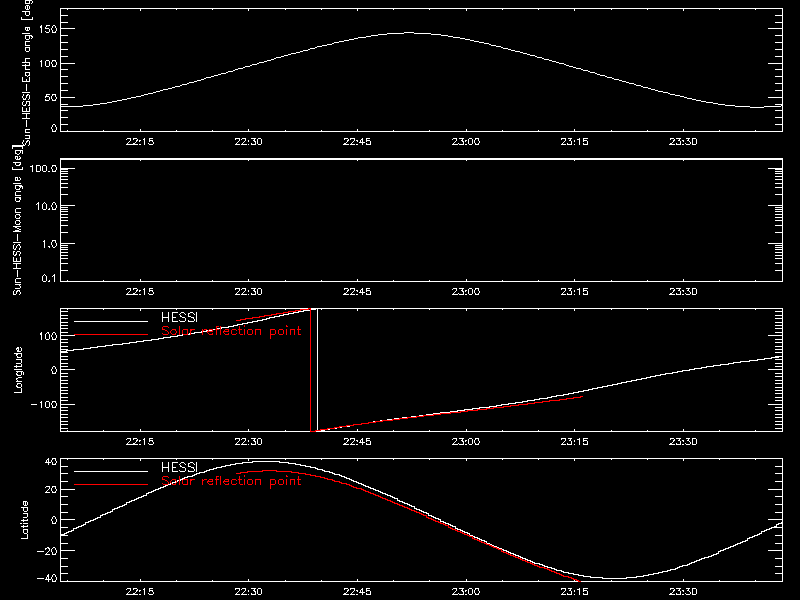Select the 23:00 label under the Latitude plot
800x600 pixels.
(x=466, y=592)
